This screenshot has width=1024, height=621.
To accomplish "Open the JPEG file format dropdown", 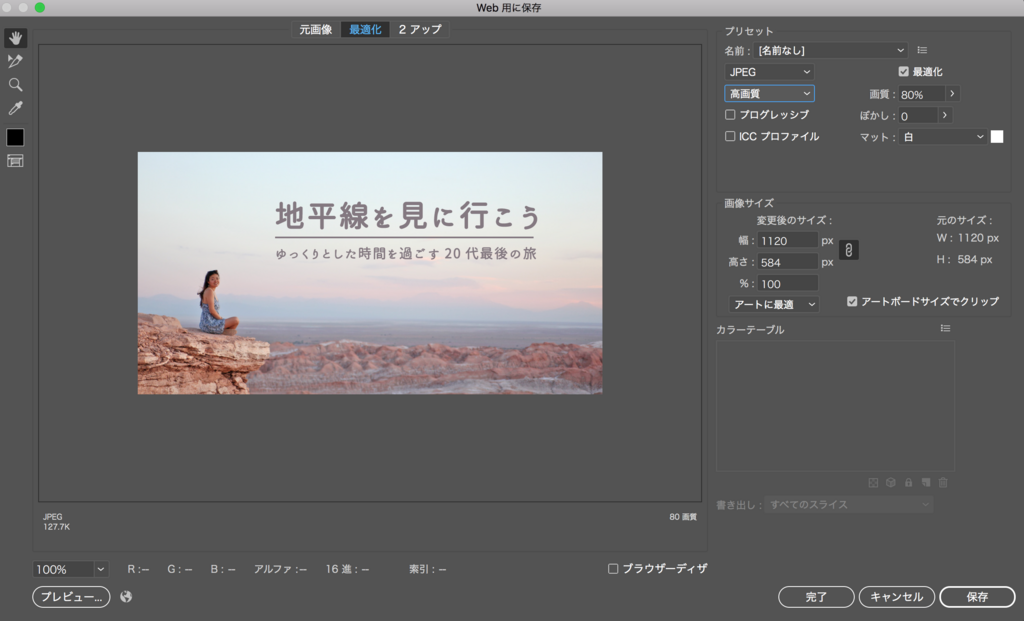I will (769, 72).
